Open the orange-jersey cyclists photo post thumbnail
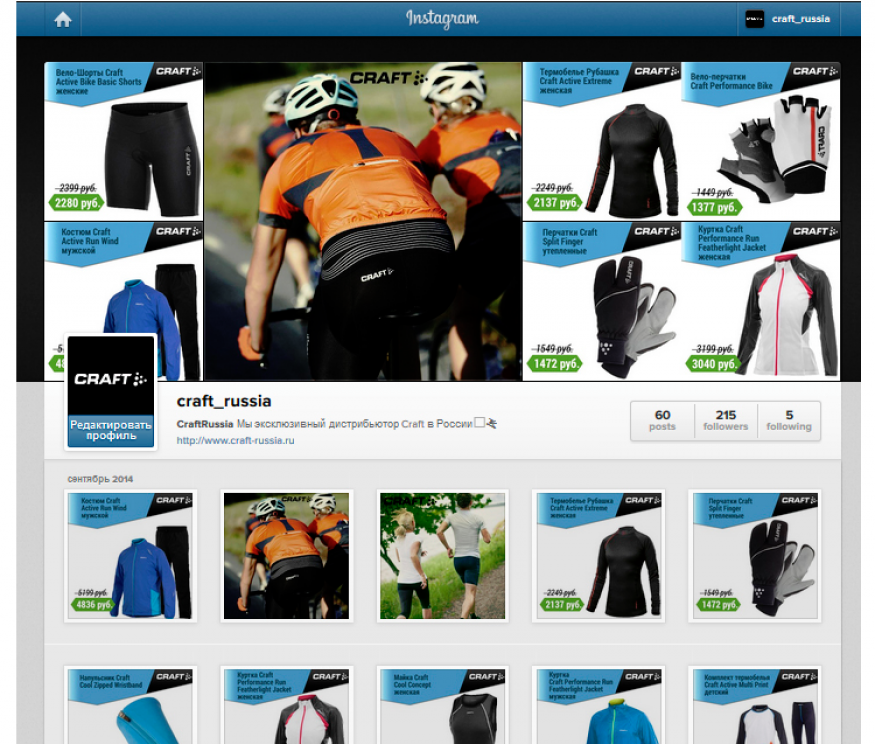The height and width of the screenshot is (744, 875). pos(286,556)
